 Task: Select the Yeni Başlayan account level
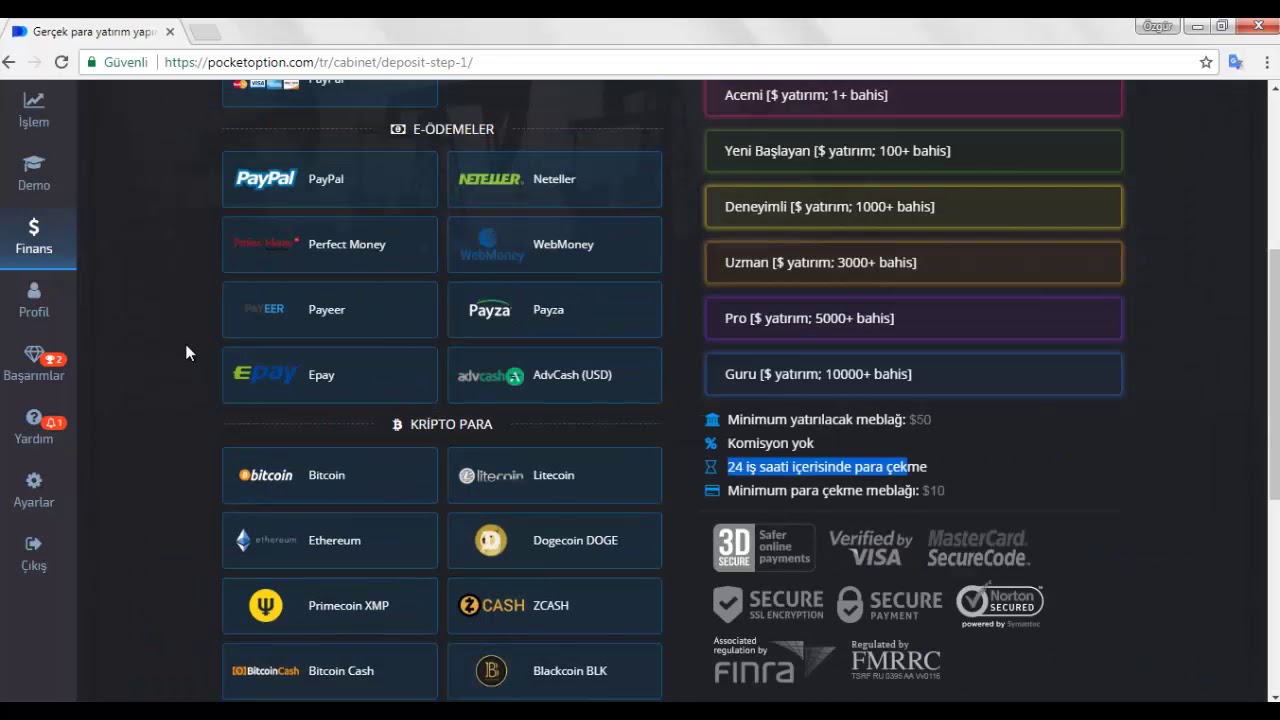click(x=913, y=151)
